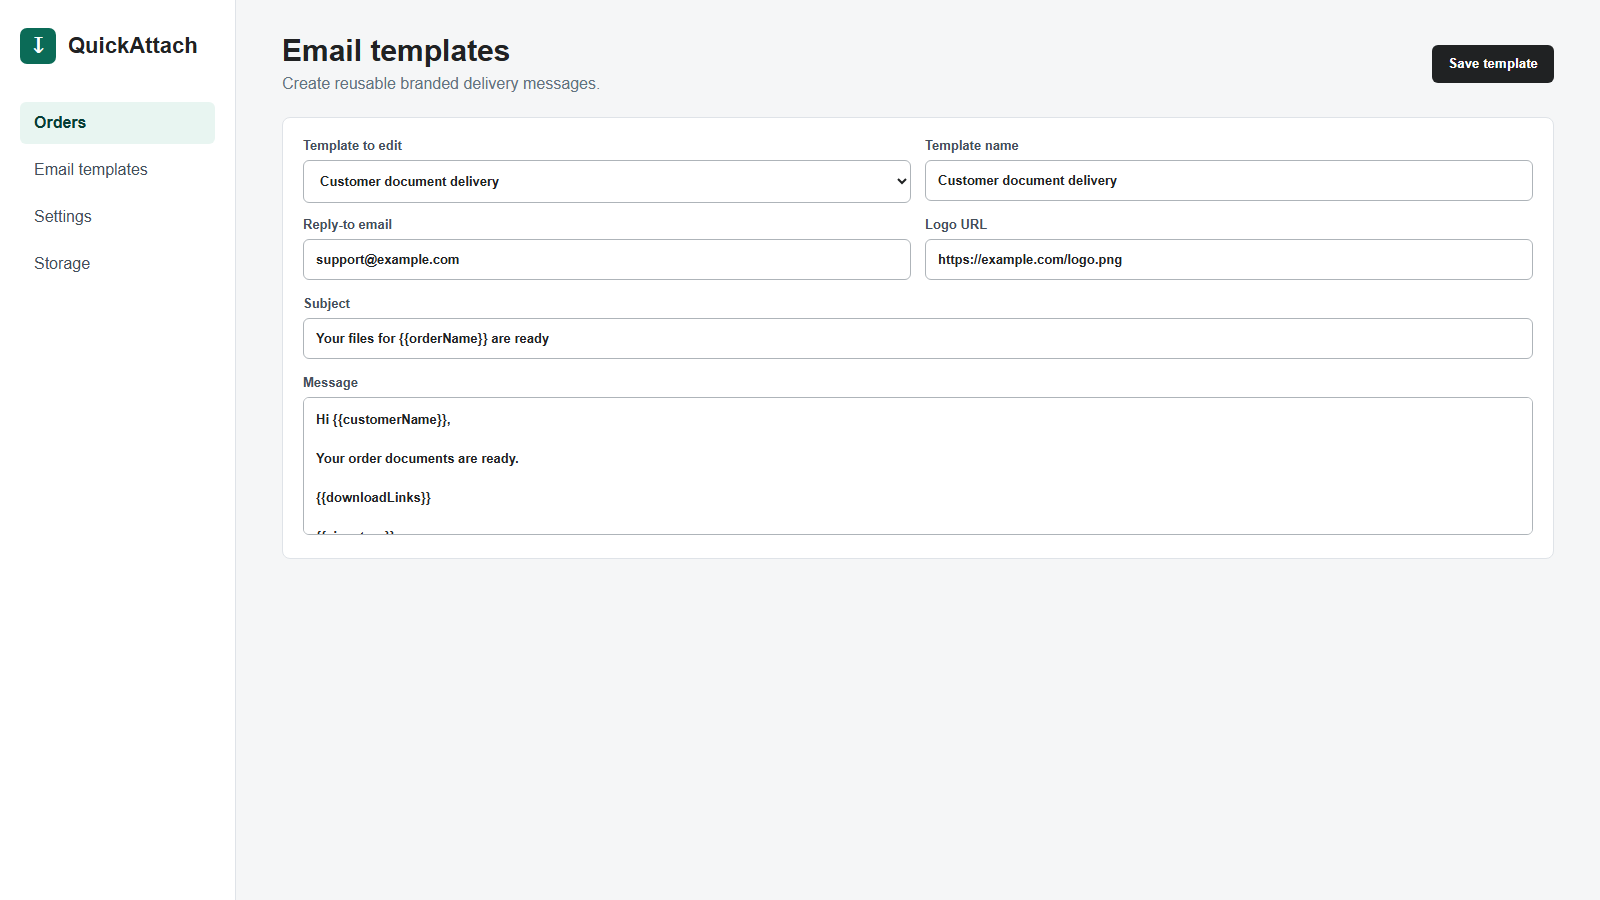Click the Logo URL label
Viewport: 1600px width, 900px height.
pyautogui.click(x=956, y=225)
